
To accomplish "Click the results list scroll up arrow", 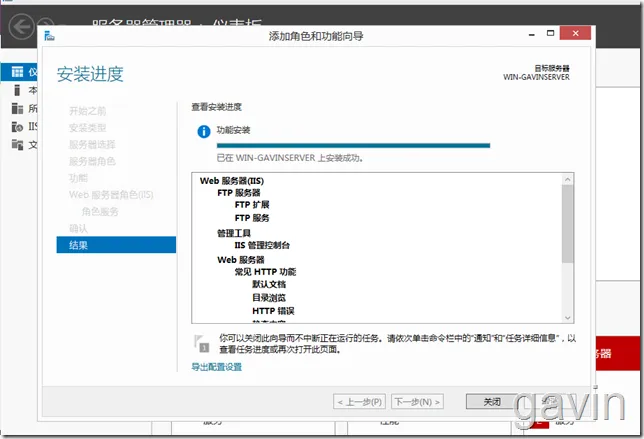I will click(x=568, y=179).
